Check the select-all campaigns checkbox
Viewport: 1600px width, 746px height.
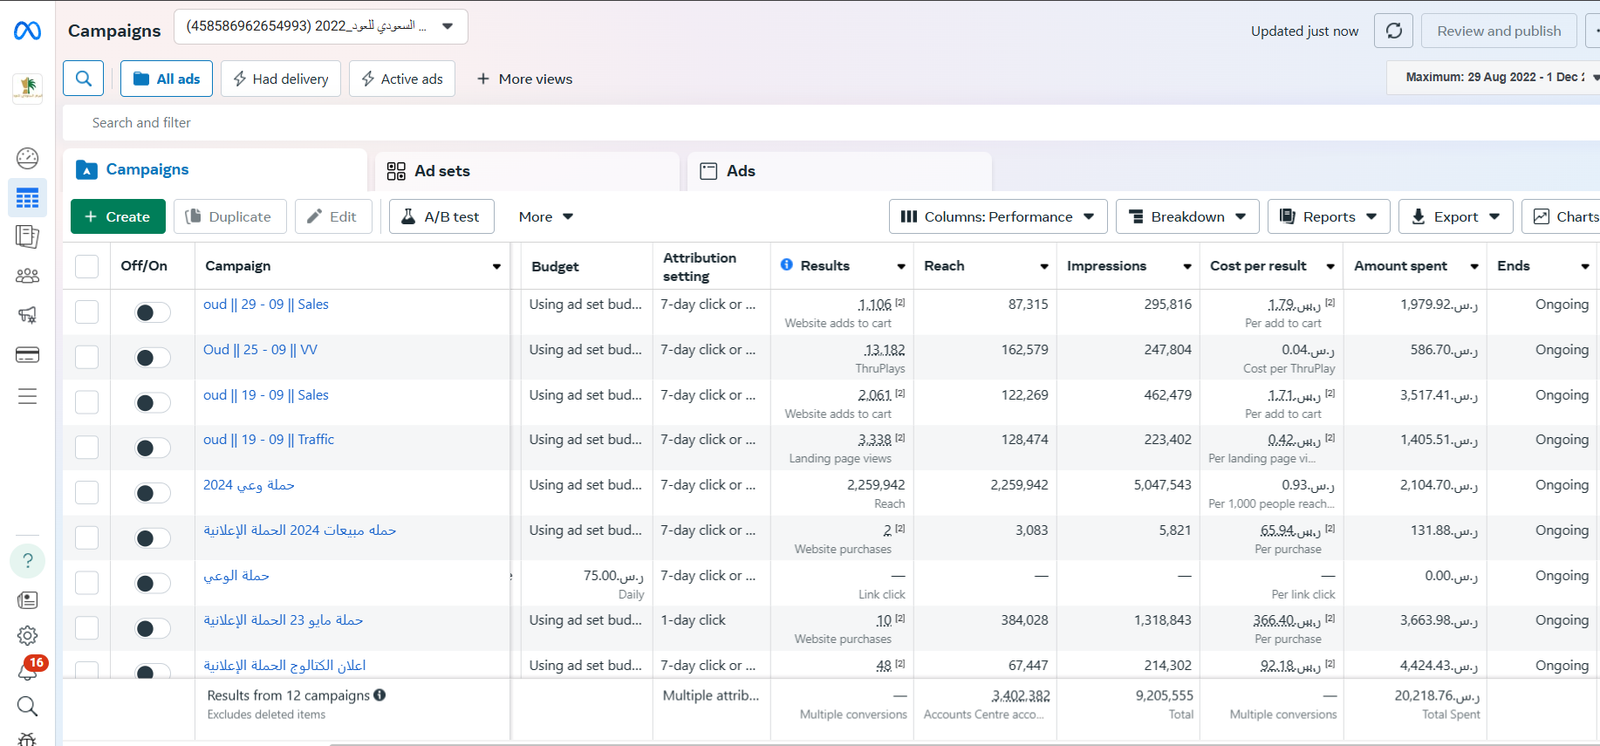87,266
